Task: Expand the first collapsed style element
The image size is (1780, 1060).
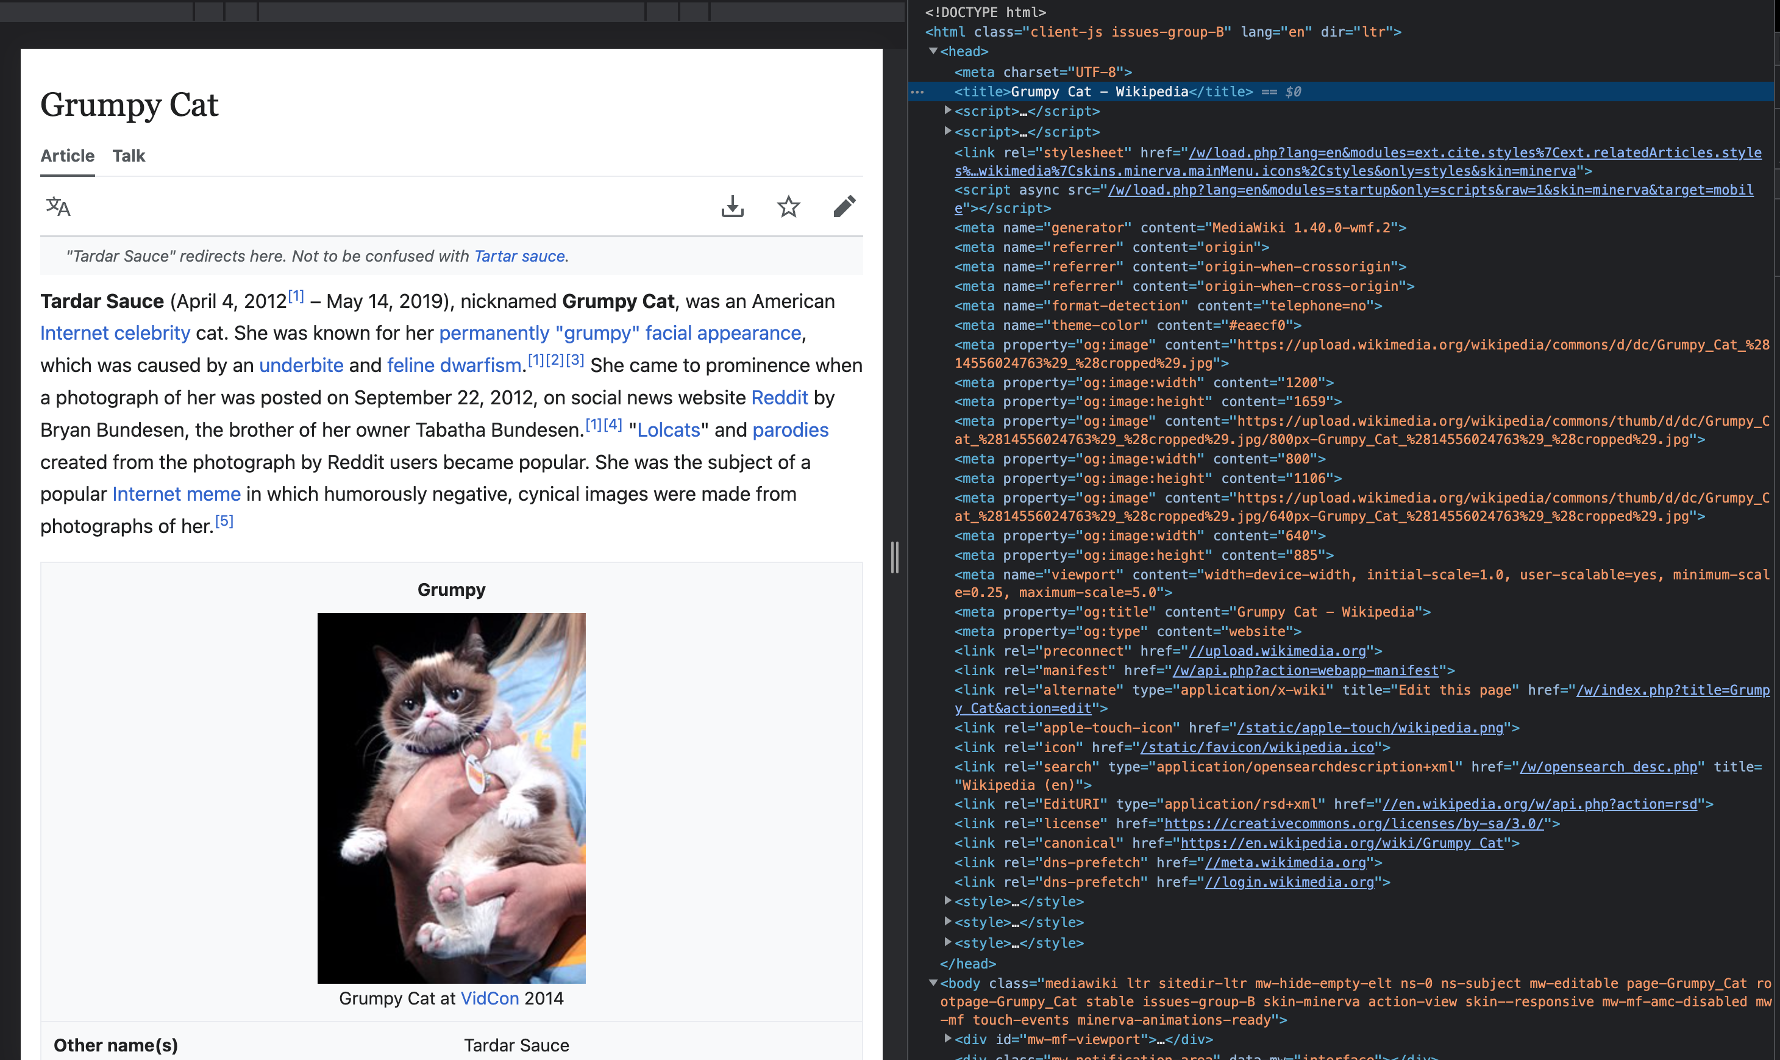Action: pyautogui.click(x=948, y=901)
